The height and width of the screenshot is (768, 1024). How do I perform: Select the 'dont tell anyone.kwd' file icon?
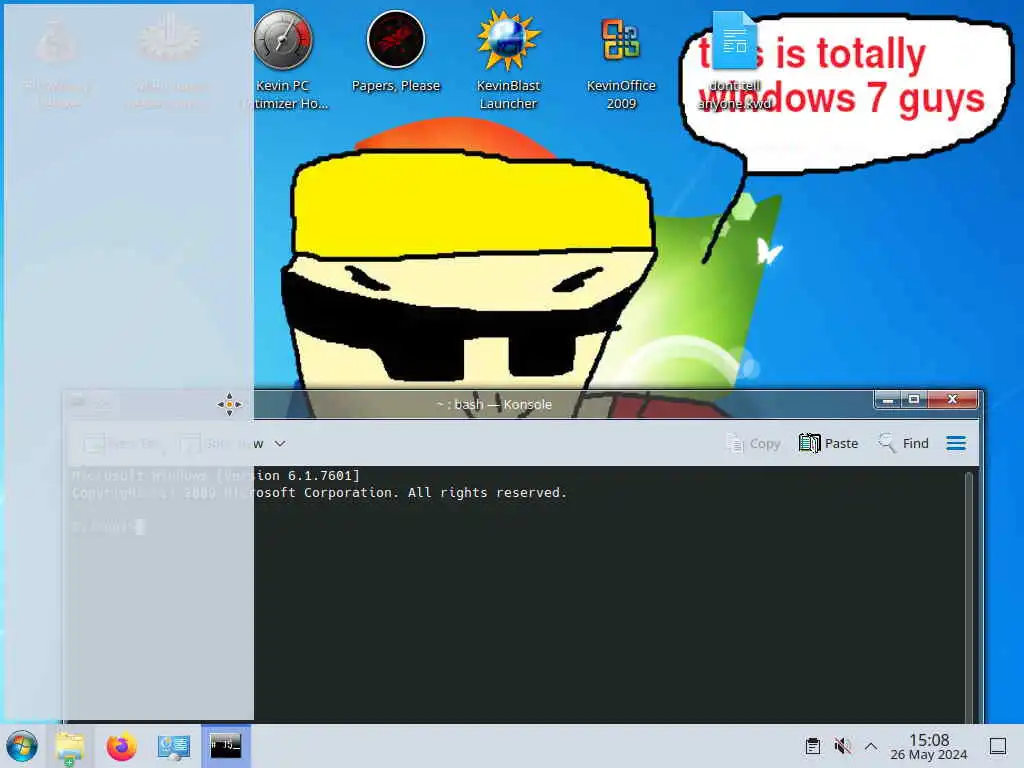[x=735, y=60]
